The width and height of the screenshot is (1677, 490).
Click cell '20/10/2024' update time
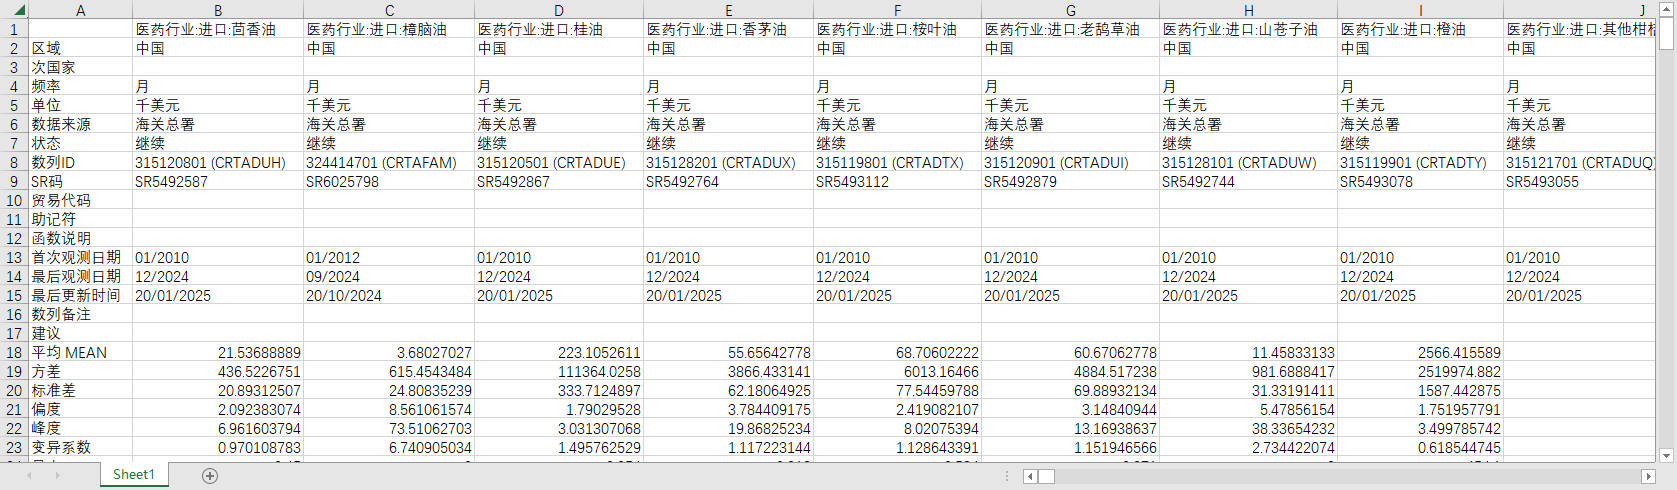(x=389, y=295)
